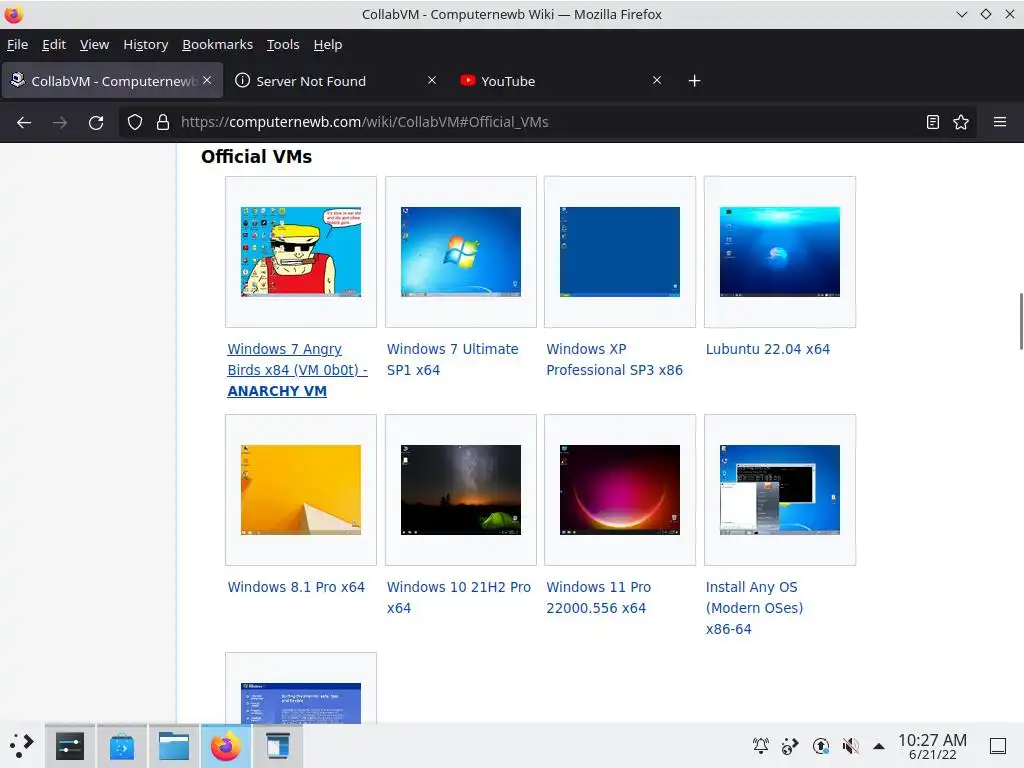Click the forward navigation arrow

(60, 122)
